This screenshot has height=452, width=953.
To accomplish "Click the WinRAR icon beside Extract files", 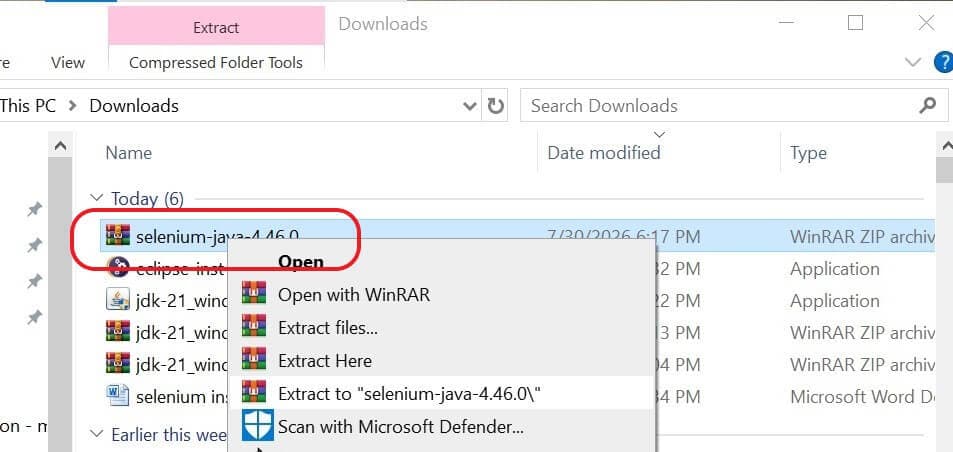I will [x=253, y=326].
